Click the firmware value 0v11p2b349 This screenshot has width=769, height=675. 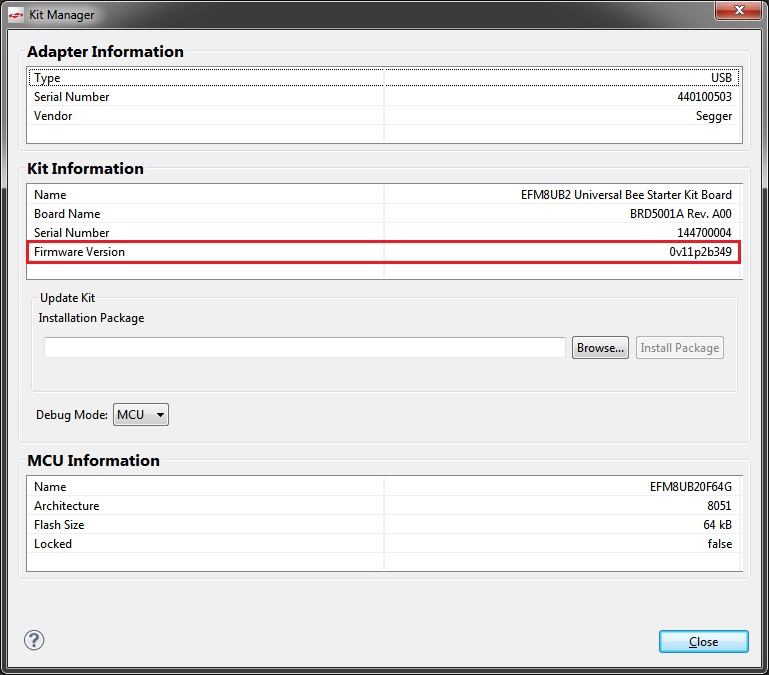click(700, 252)
